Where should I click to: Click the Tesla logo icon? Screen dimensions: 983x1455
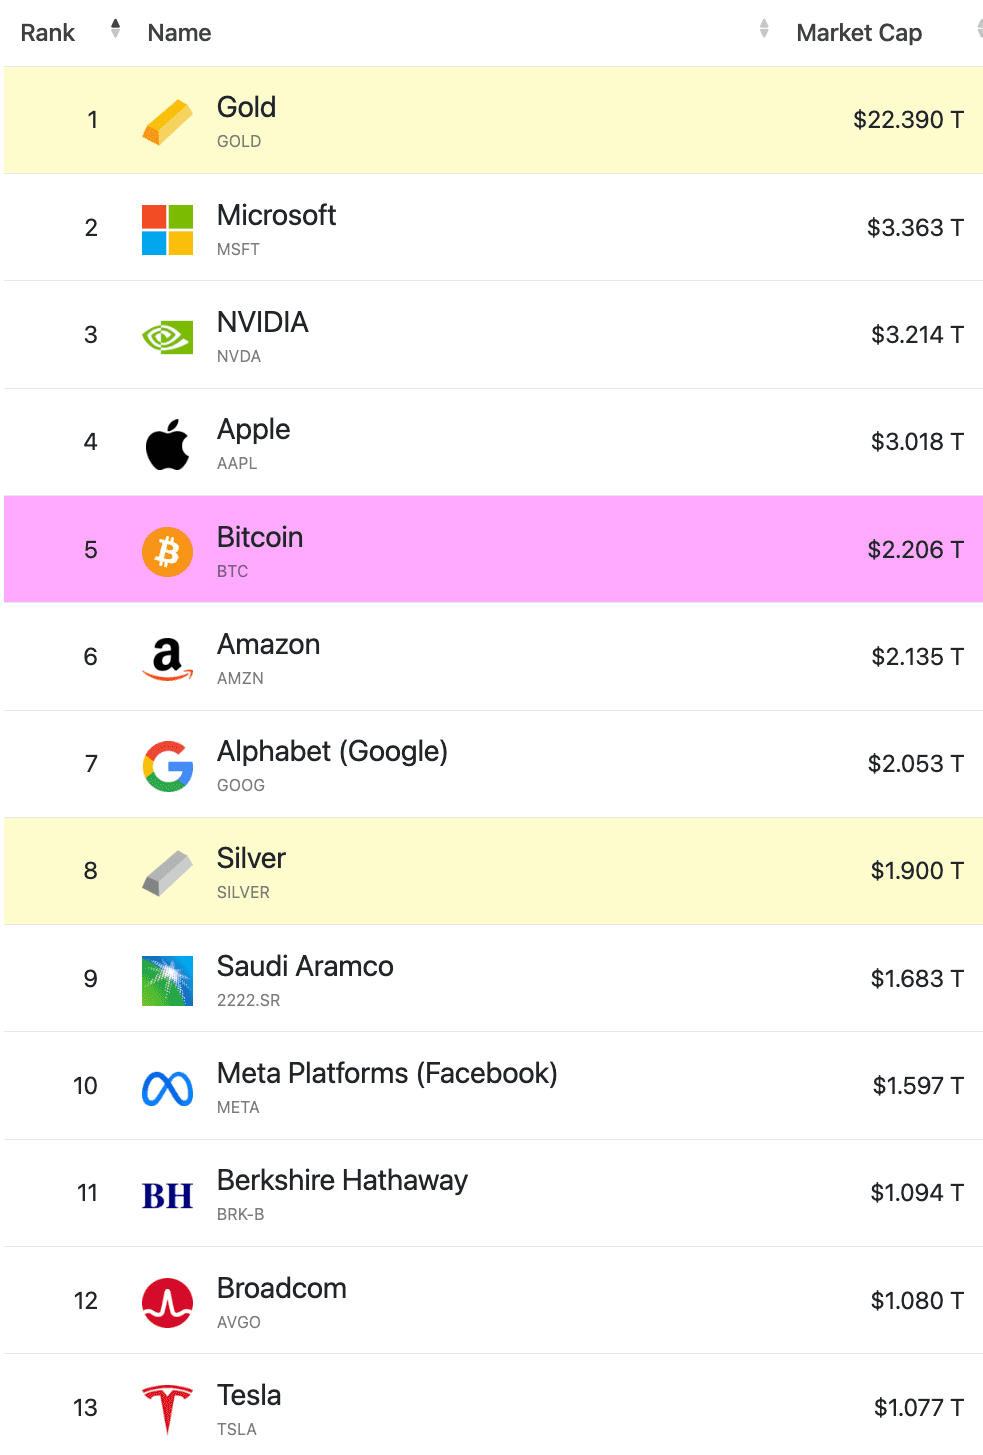point(167,1409)
